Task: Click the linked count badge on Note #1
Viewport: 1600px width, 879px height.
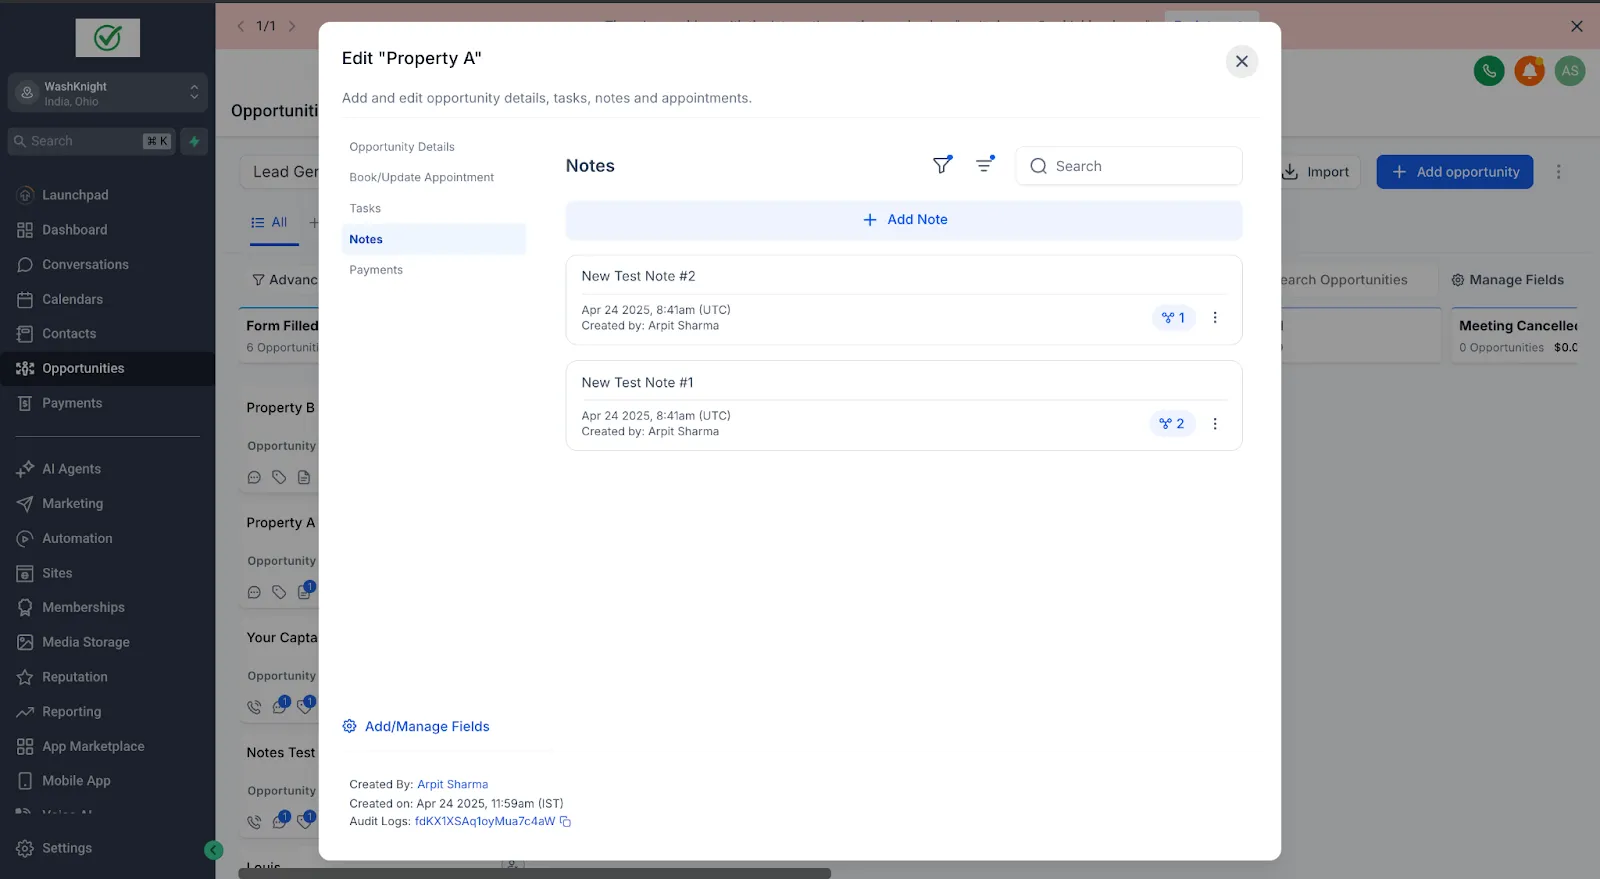Action: coord(1172,424)
